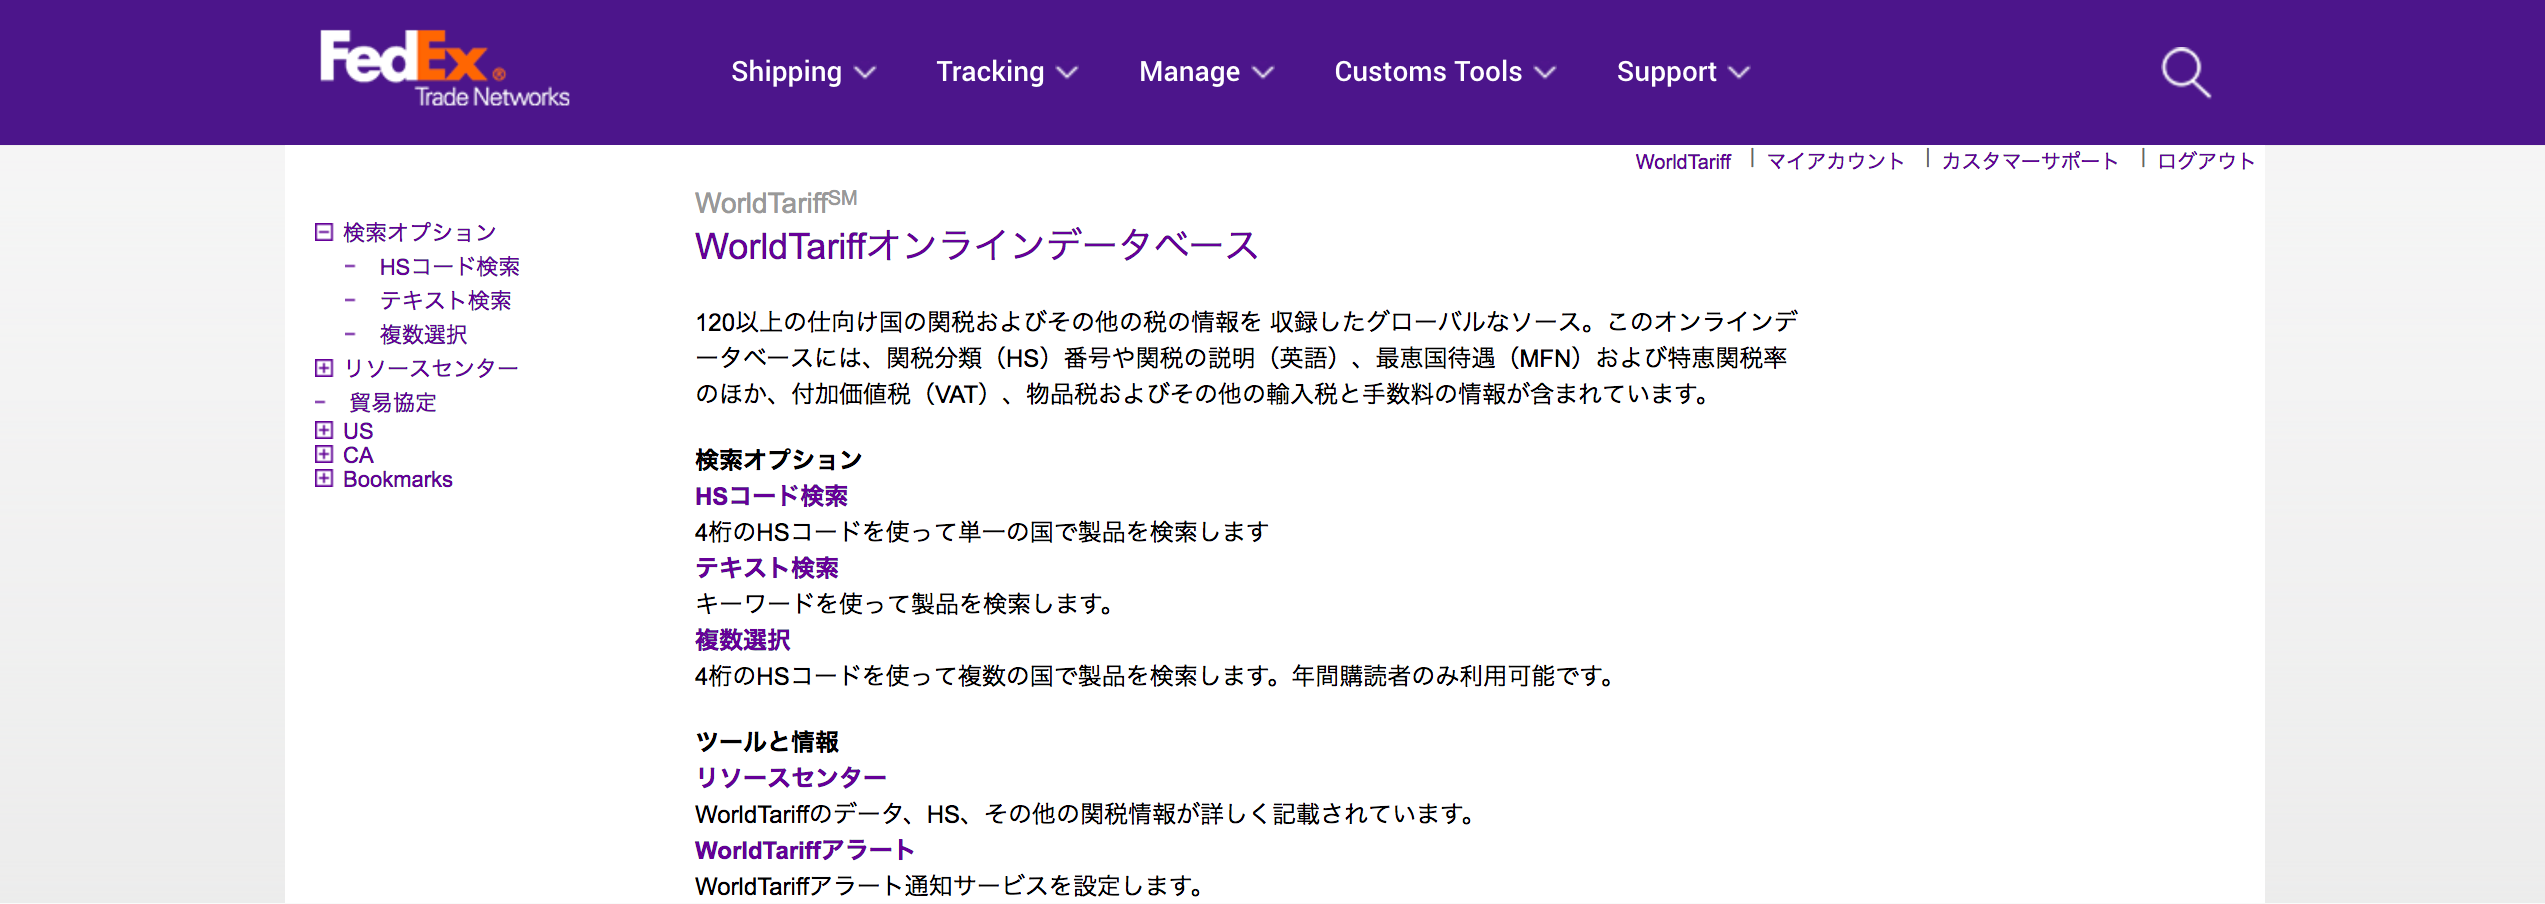Viewport: 2545px width, 904px height.
Task: Open HSコード検索 link in main content
Action: 771,496
